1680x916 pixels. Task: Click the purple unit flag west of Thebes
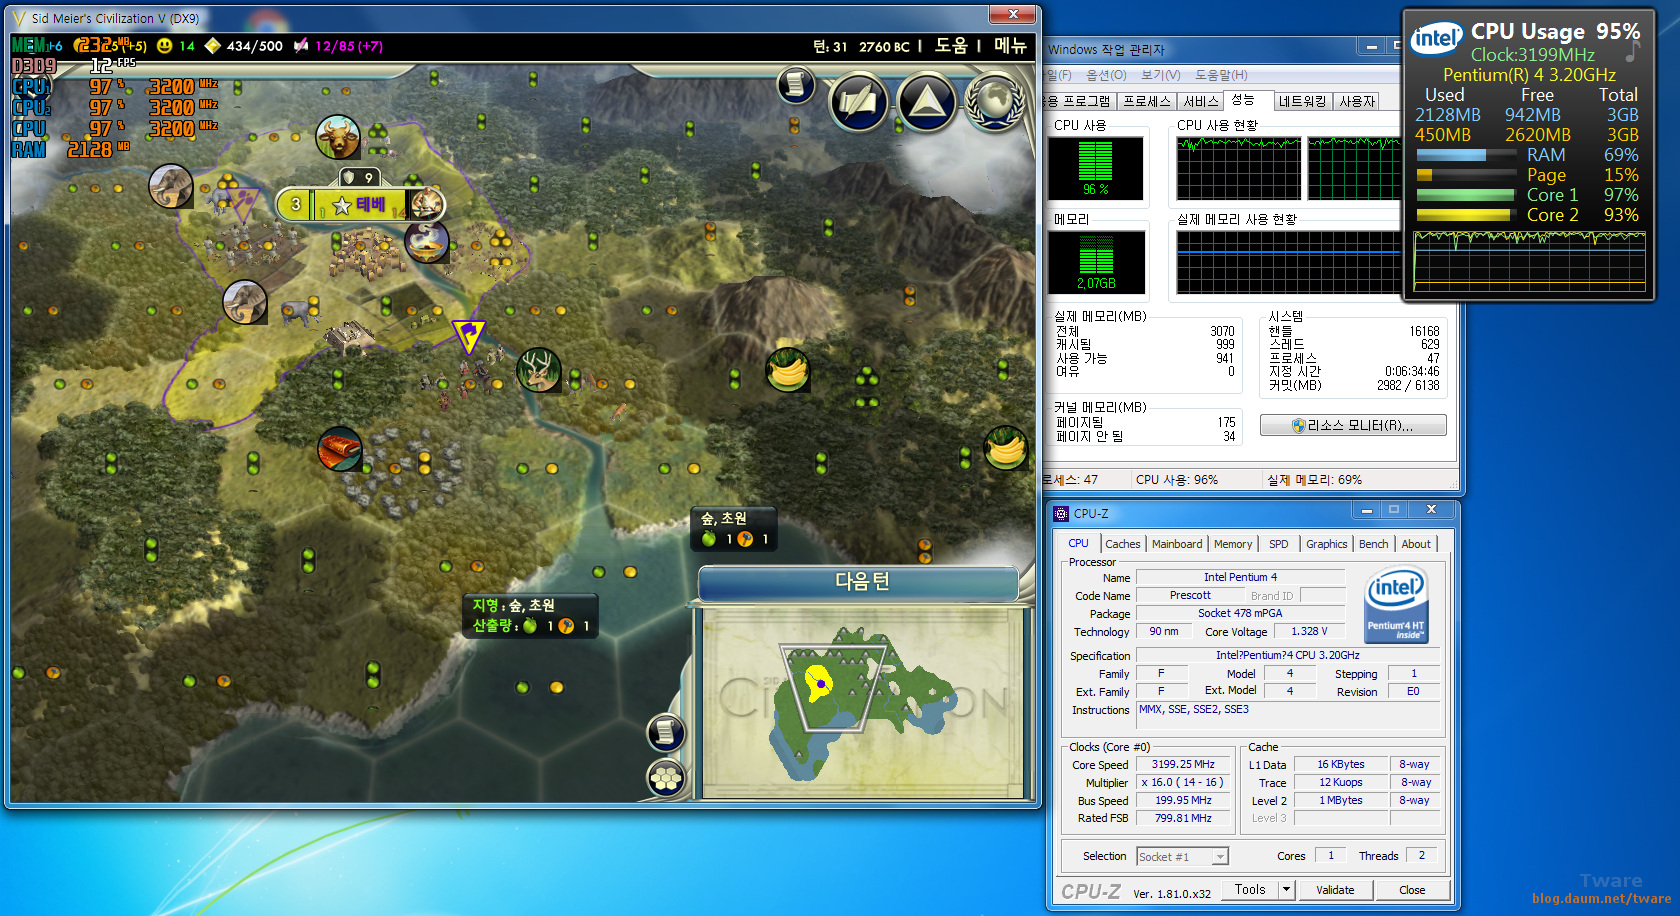[x=244, y=203]
